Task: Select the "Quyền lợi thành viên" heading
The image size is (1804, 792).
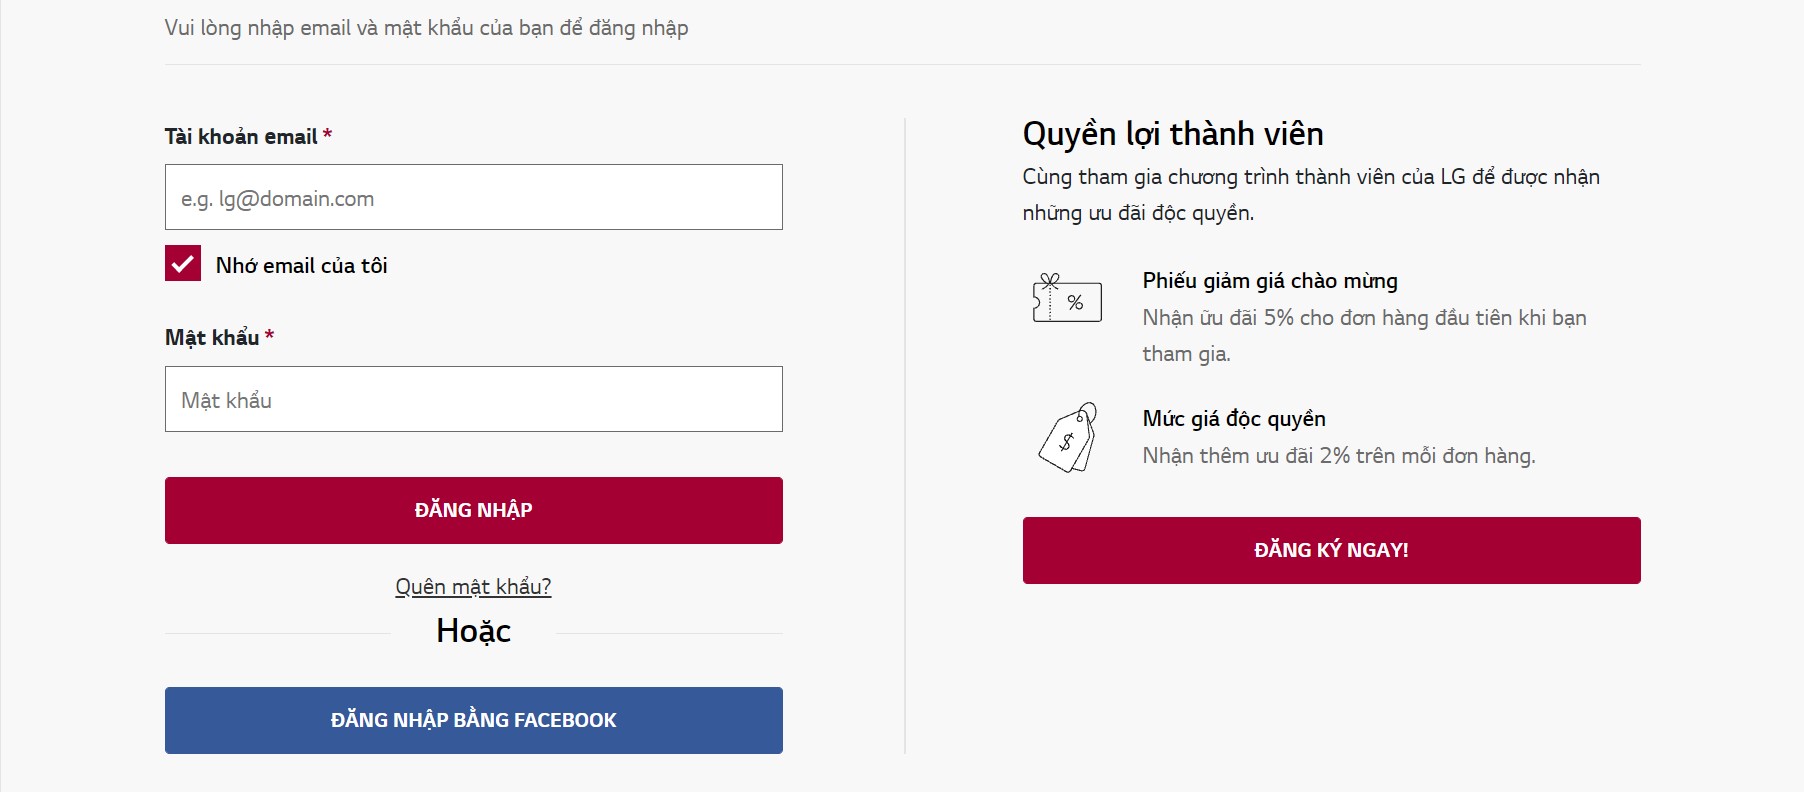Action: tap(1173, 134)
